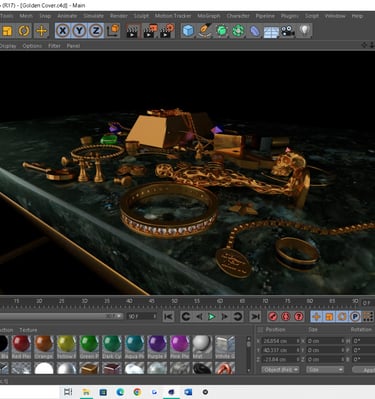
Task: Select the Scale tool icon
Action: (x=7, y=31)
